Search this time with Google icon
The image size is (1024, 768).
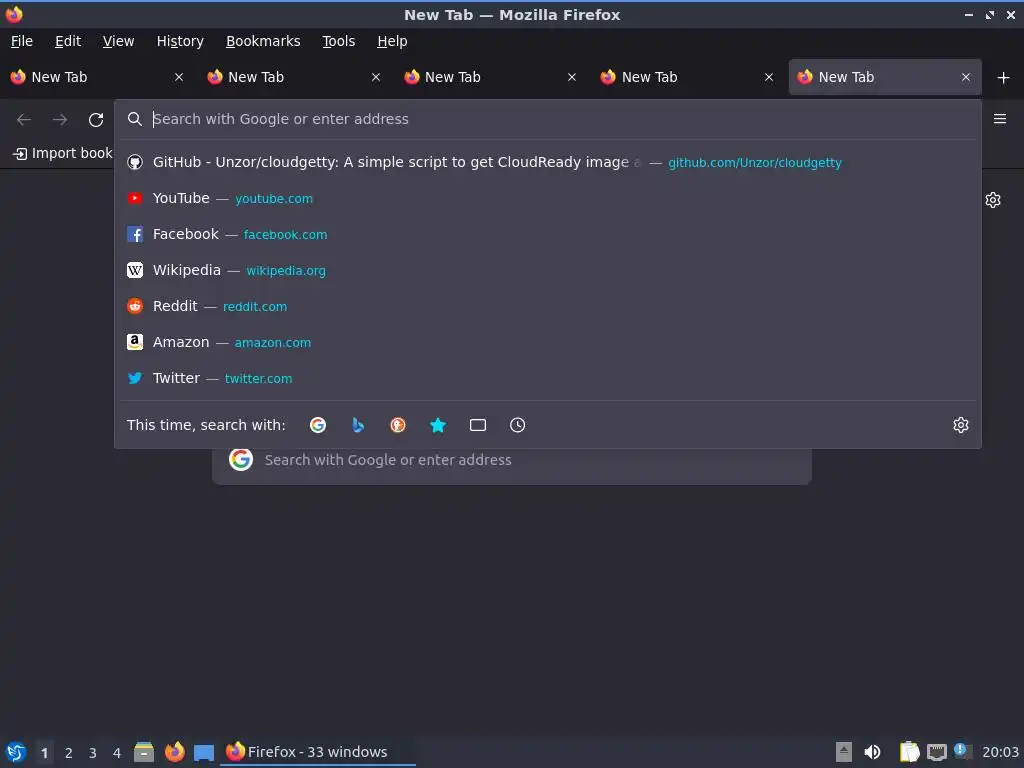[318, 425]
